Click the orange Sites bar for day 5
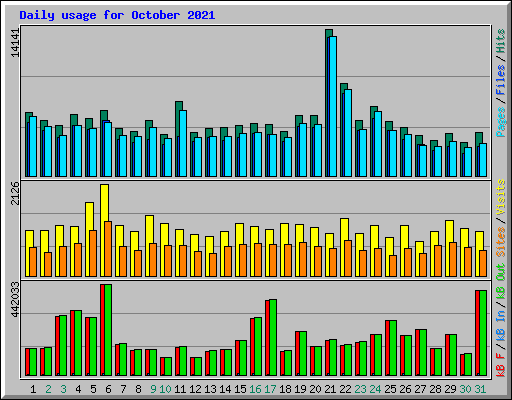Screen dimensions: 512x400 pyautogui.click(x=93, y=253)
